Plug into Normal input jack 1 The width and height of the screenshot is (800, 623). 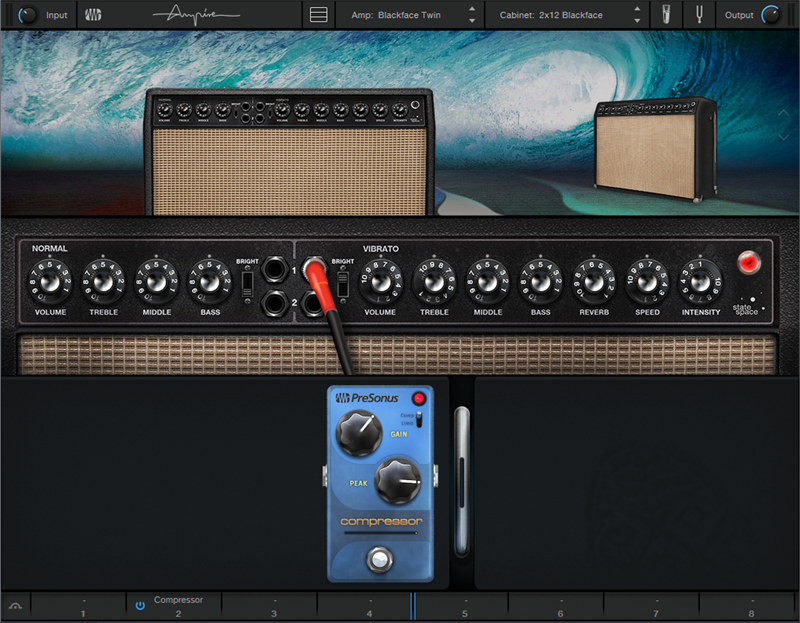(x=274, y=269)
